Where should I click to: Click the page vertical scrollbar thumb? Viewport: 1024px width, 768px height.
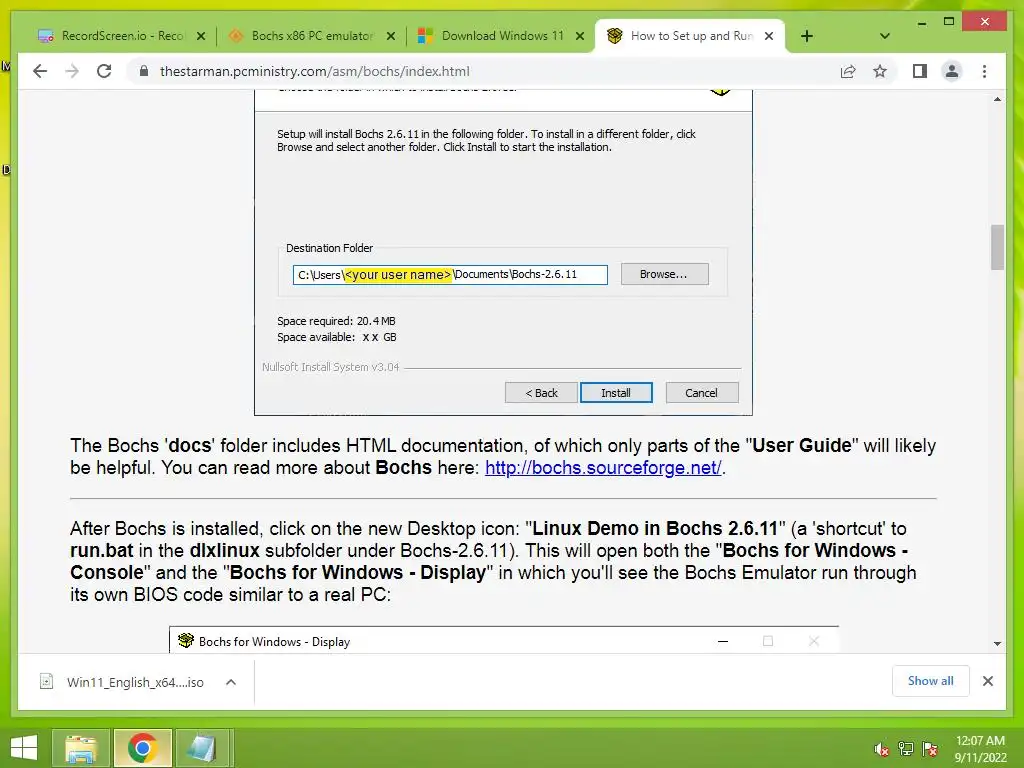pyautogui.click(x=997, y=247)
